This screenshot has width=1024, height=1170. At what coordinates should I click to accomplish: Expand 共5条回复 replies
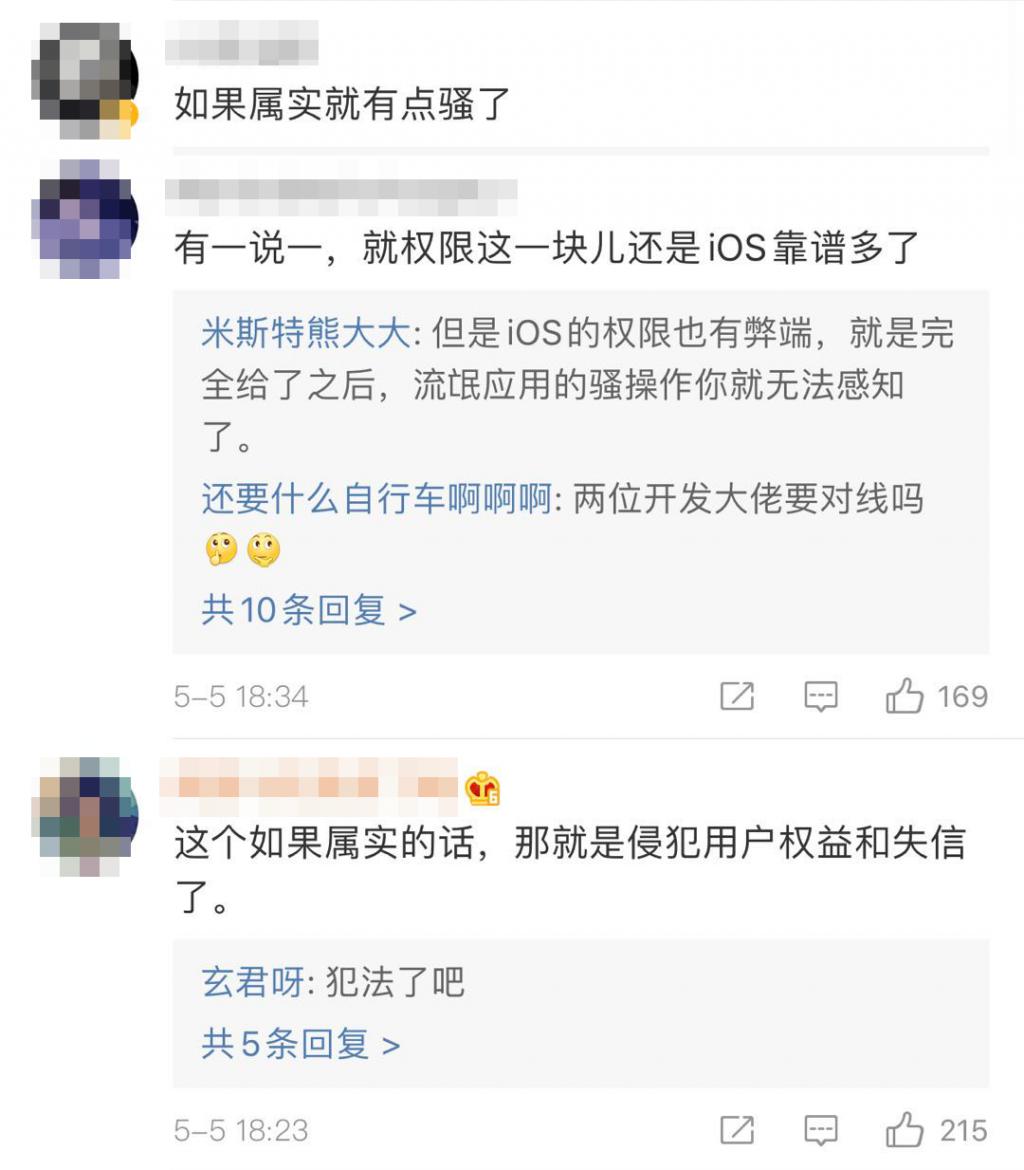coord(301,1043)
